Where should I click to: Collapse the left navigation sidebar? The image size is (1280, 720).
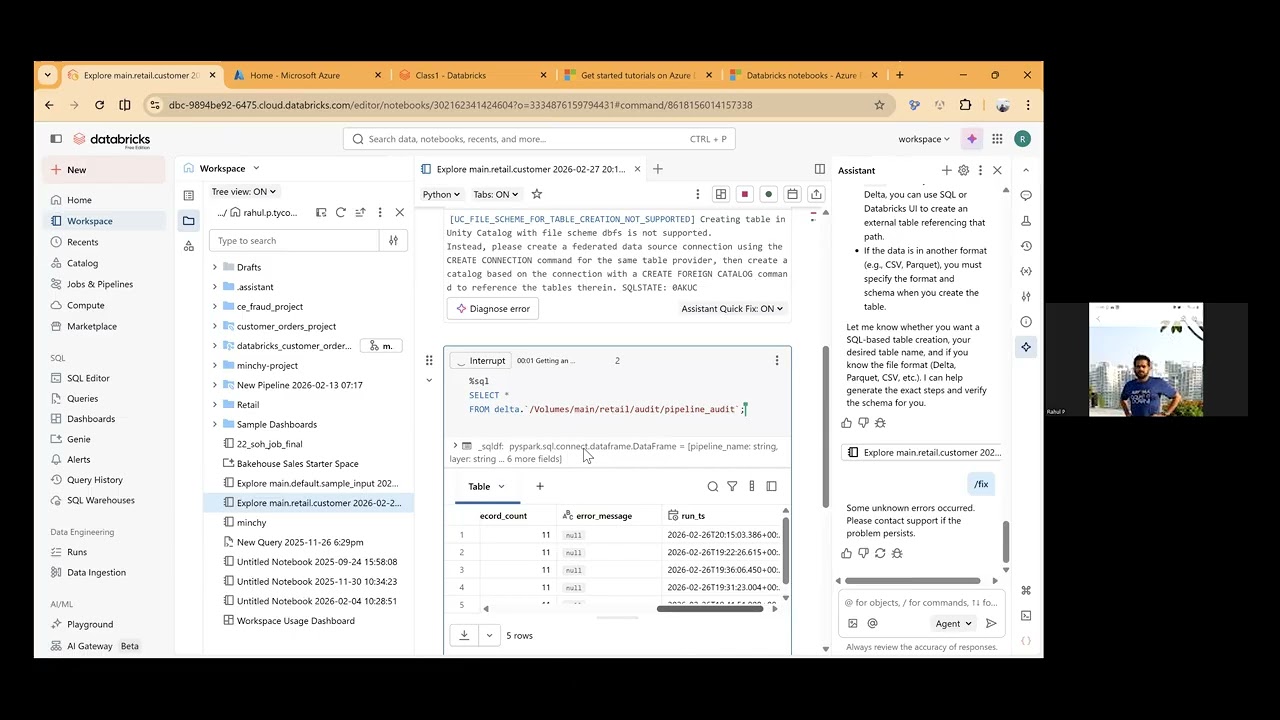point(56,139)
